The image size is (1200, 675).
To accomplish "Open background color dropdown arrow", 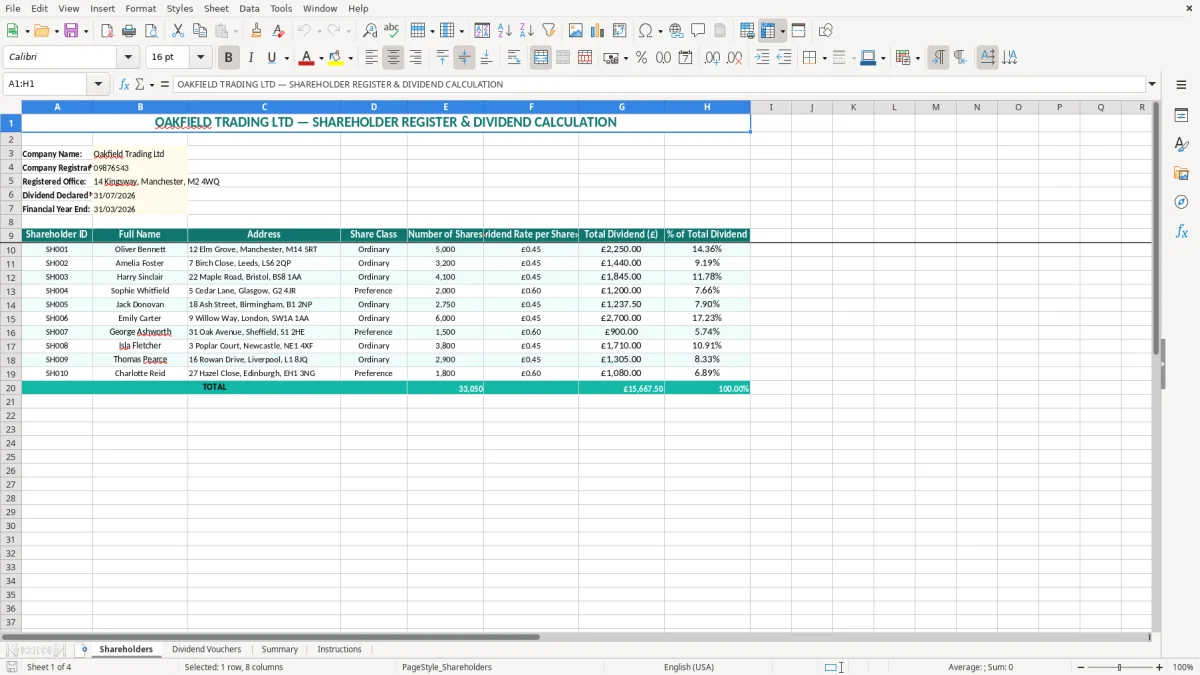I will (x=350, y=58).
